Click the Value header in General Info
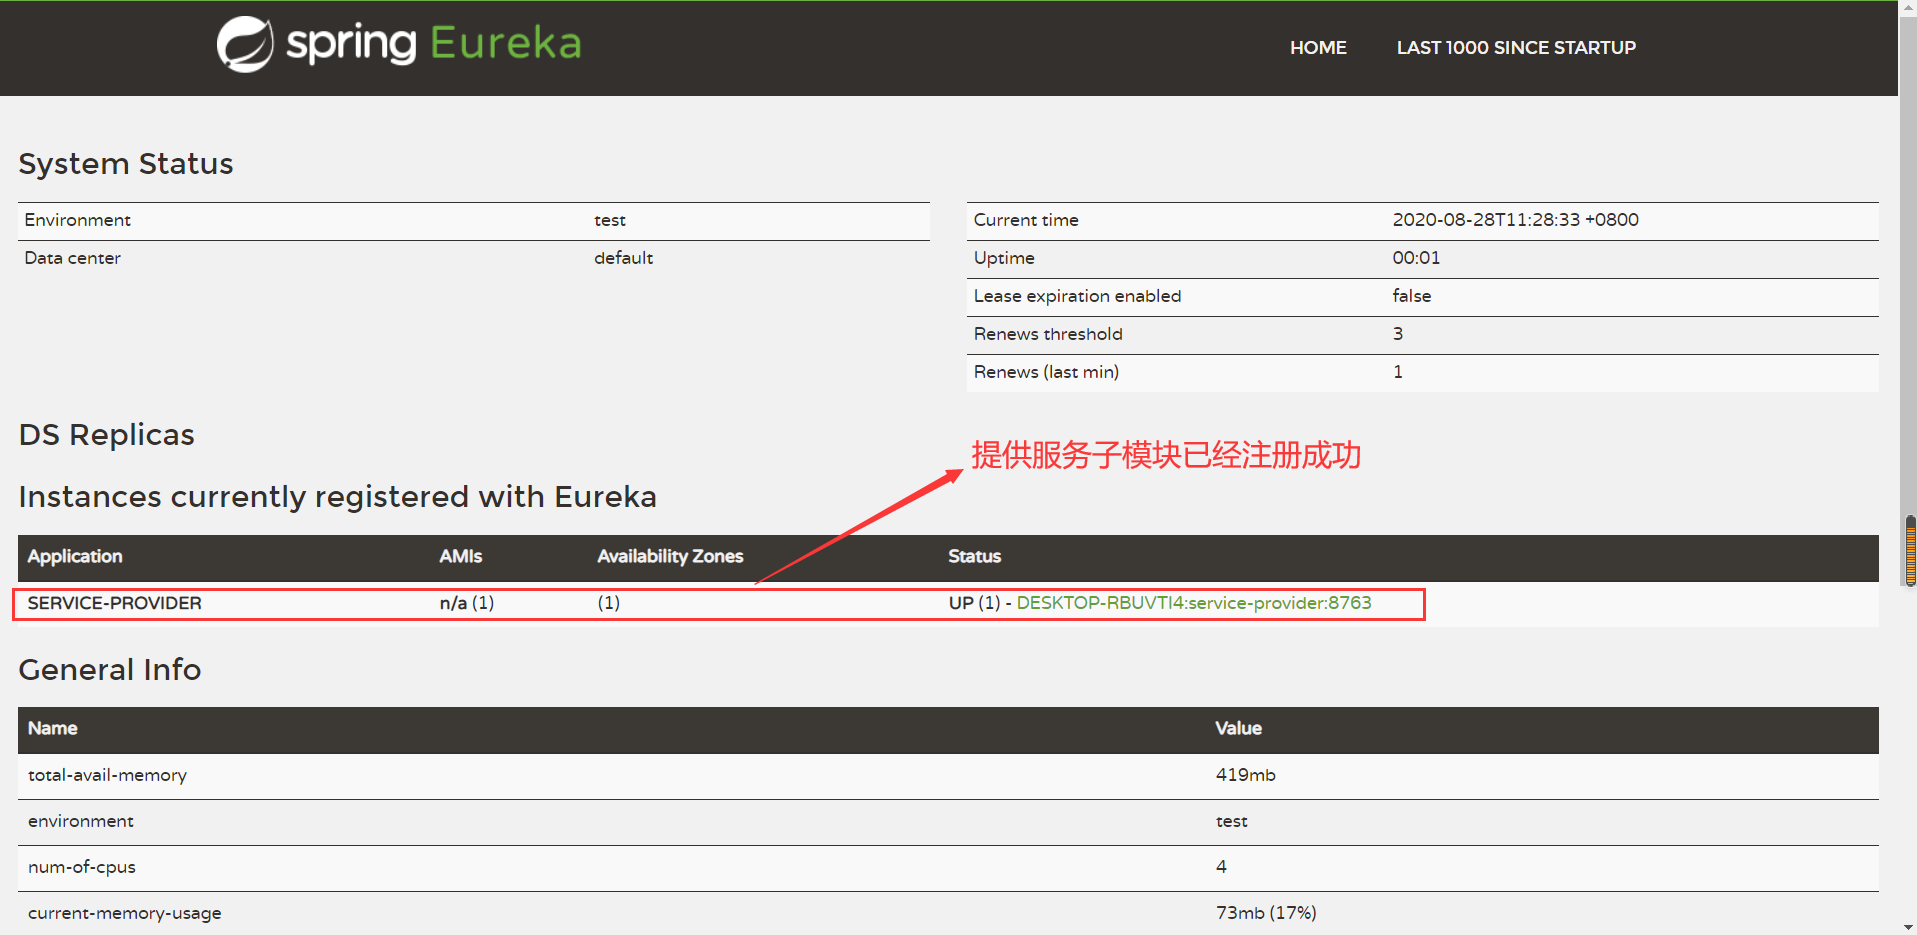 click(1237, 728)
